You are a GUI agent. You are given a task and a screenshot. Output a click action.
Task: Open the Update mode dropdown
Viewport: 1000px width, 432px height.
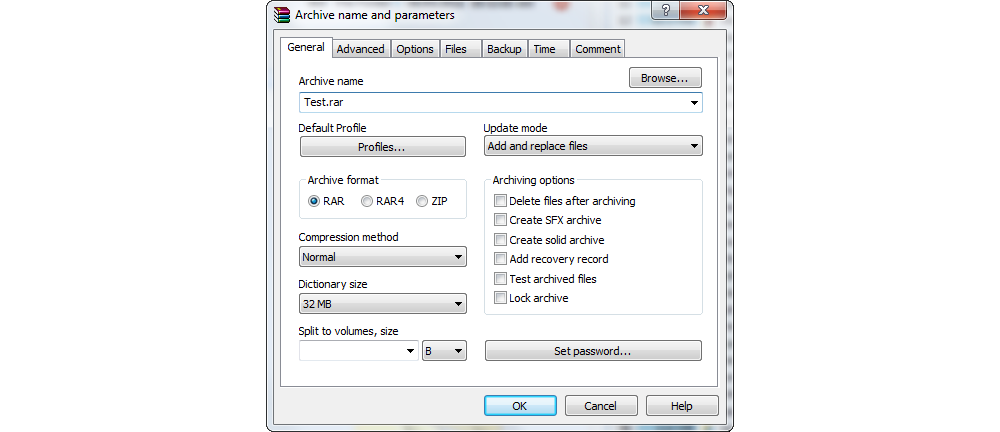(x=592, y=146)
